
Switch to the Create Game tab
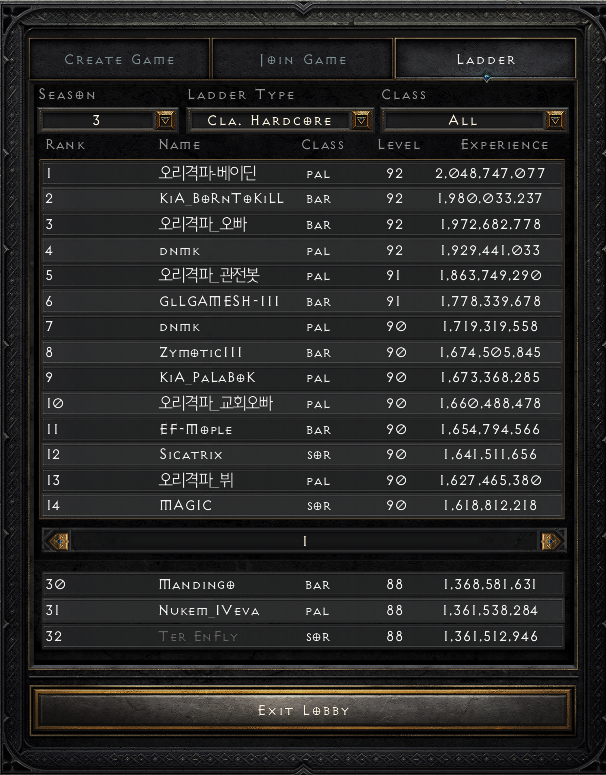tap(120, 59)
